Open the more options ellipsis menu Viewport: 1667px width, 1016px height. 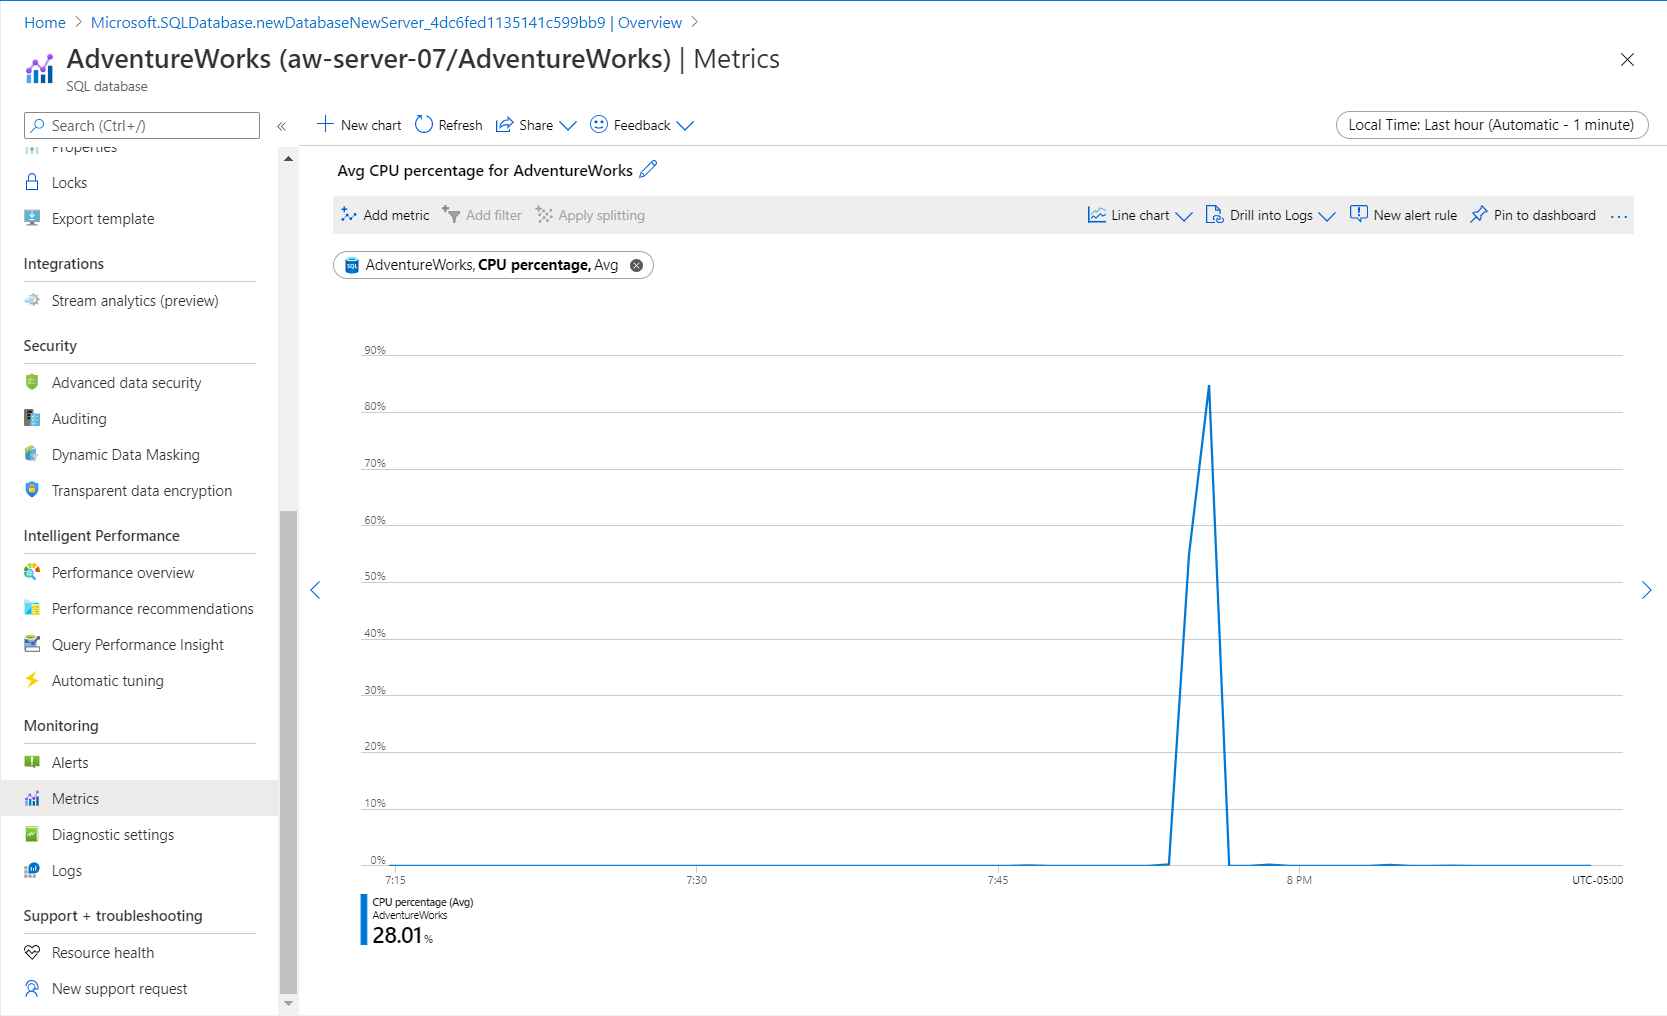tap(1619, 216)
